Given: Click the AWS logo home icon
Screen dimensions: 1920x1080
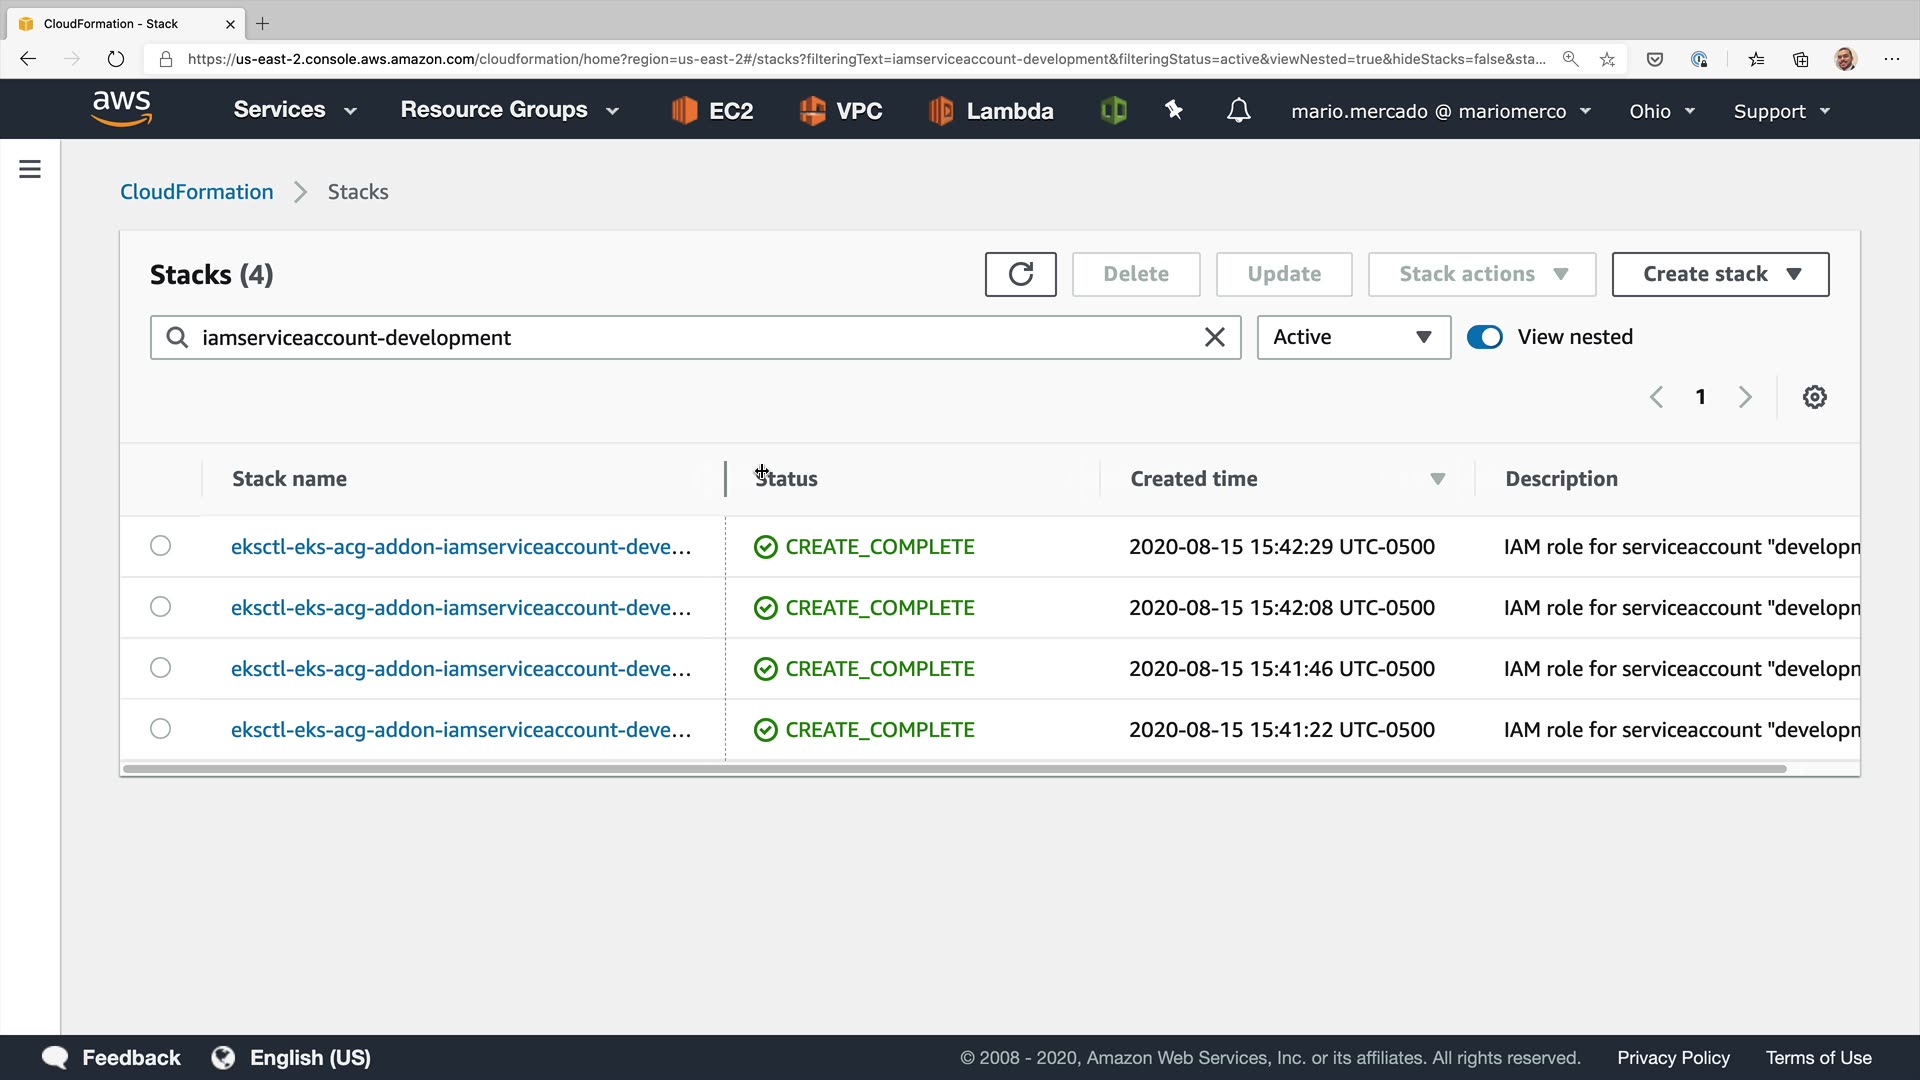Looking at the screenshot, I should point(121,108).
